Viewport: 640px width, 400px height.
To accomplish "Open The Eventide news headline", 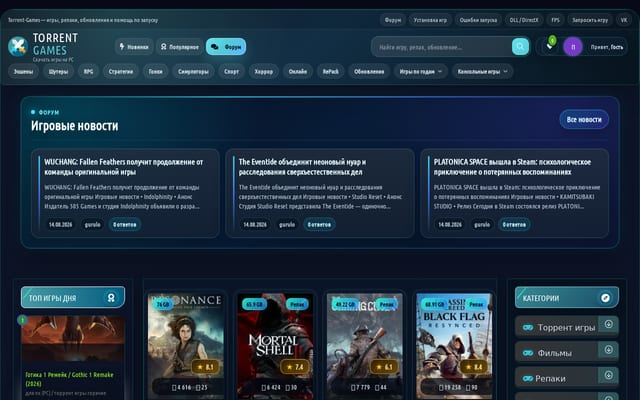I will pos(302,167).
